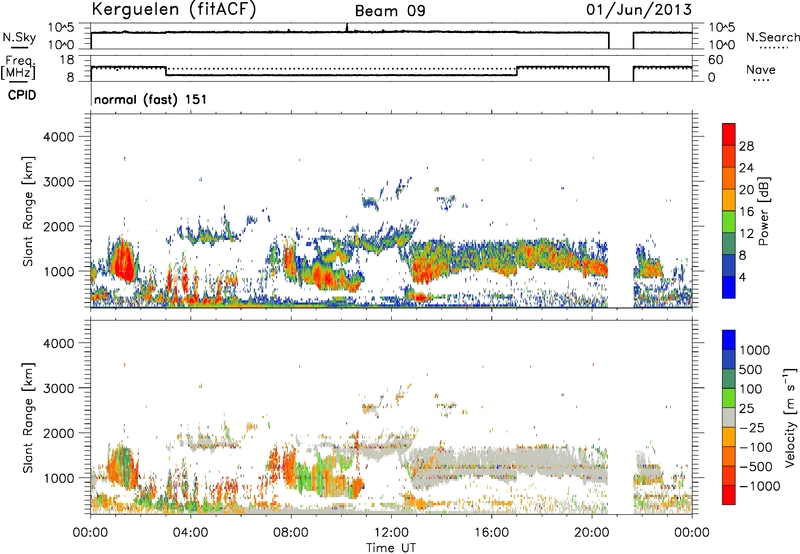Click the 'Nave' legend label
This screenshot has width=800, height=554.
761,69
